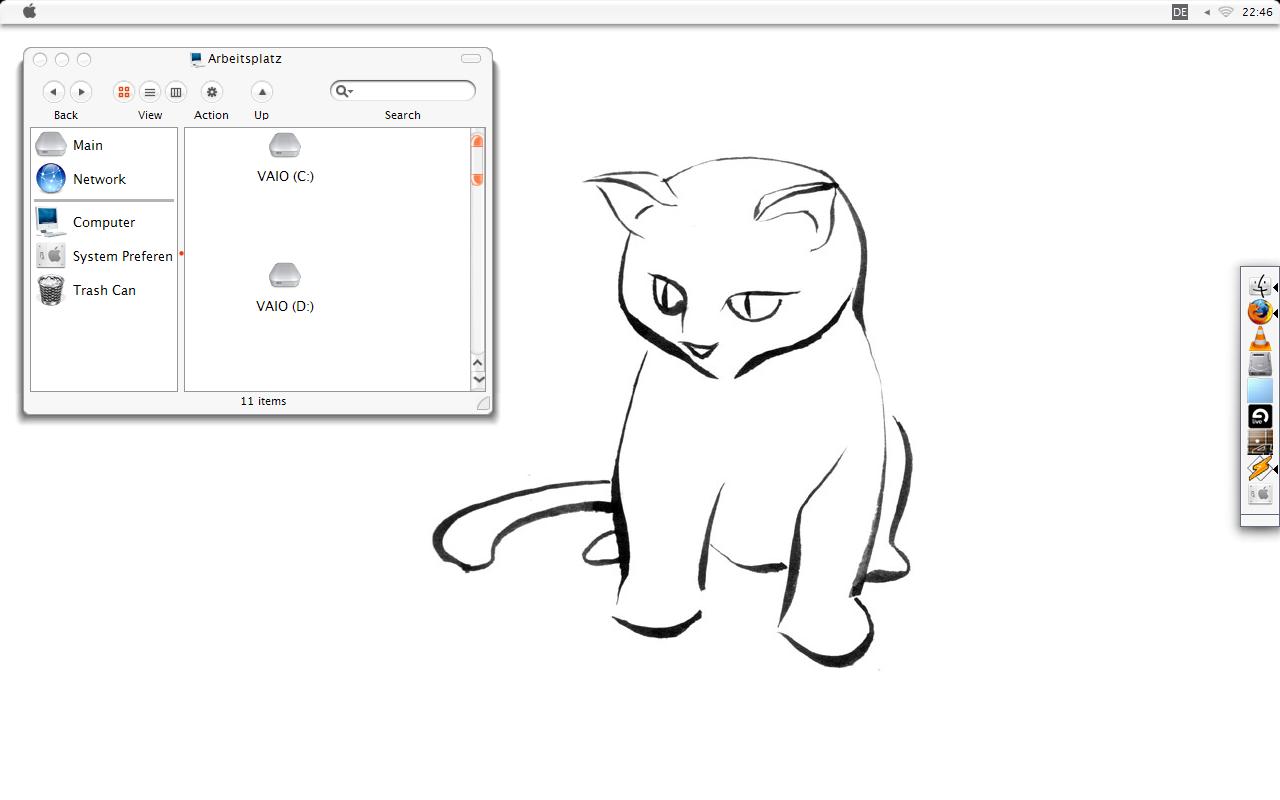This screenshot has height=800, width=1280.
Task: Click the scroll down arrow
Action: point(478,379)
